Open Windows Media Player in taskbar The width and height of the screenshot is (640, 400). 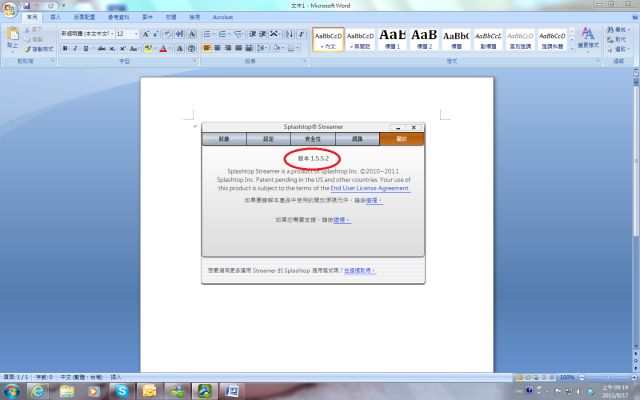point(93,391)
